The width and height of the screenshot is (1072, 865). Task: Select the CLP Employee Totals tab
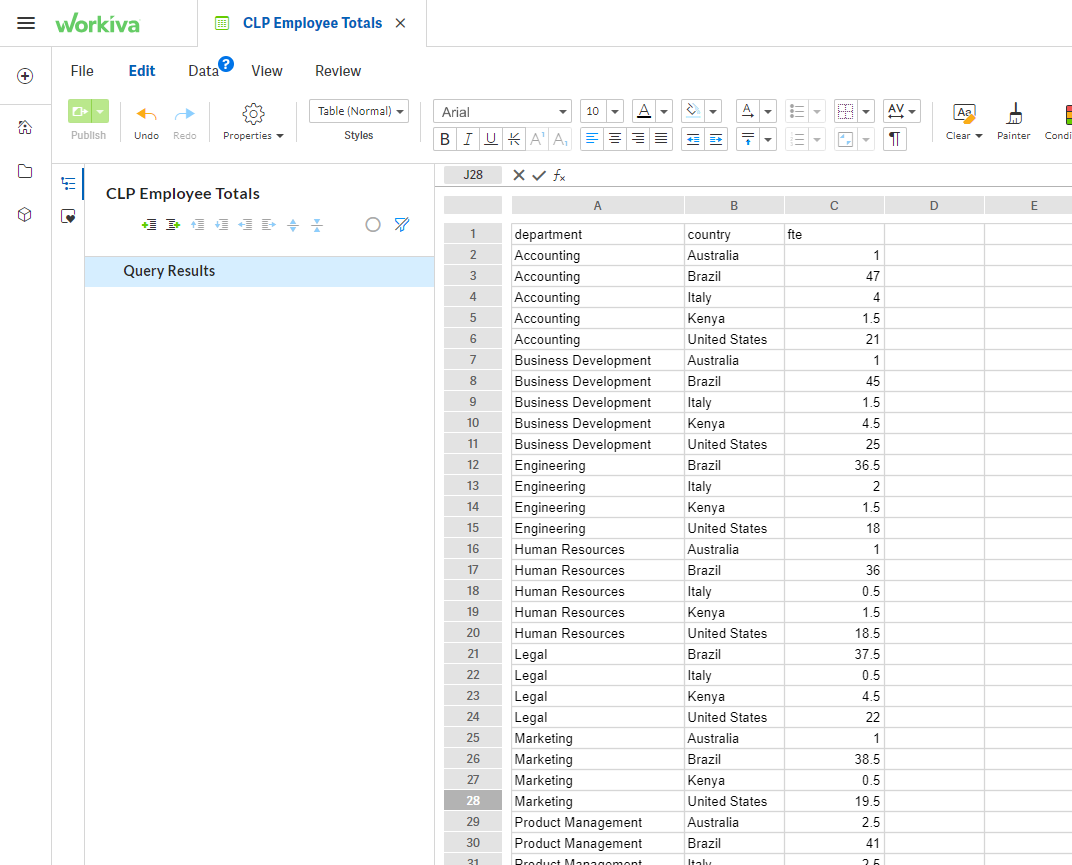312,23
